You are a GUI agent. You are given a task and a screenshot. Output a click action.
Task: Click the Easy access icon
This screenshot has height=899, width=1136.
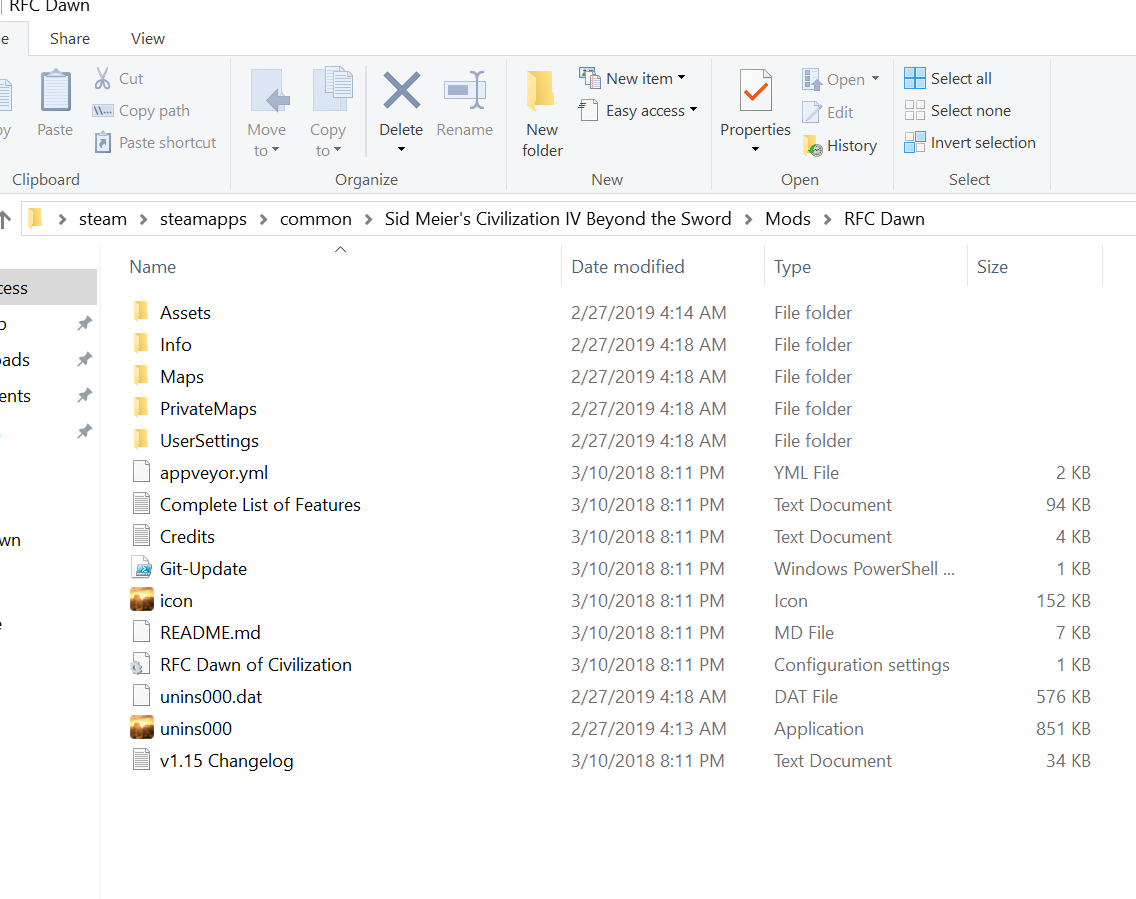coord(588,110)
